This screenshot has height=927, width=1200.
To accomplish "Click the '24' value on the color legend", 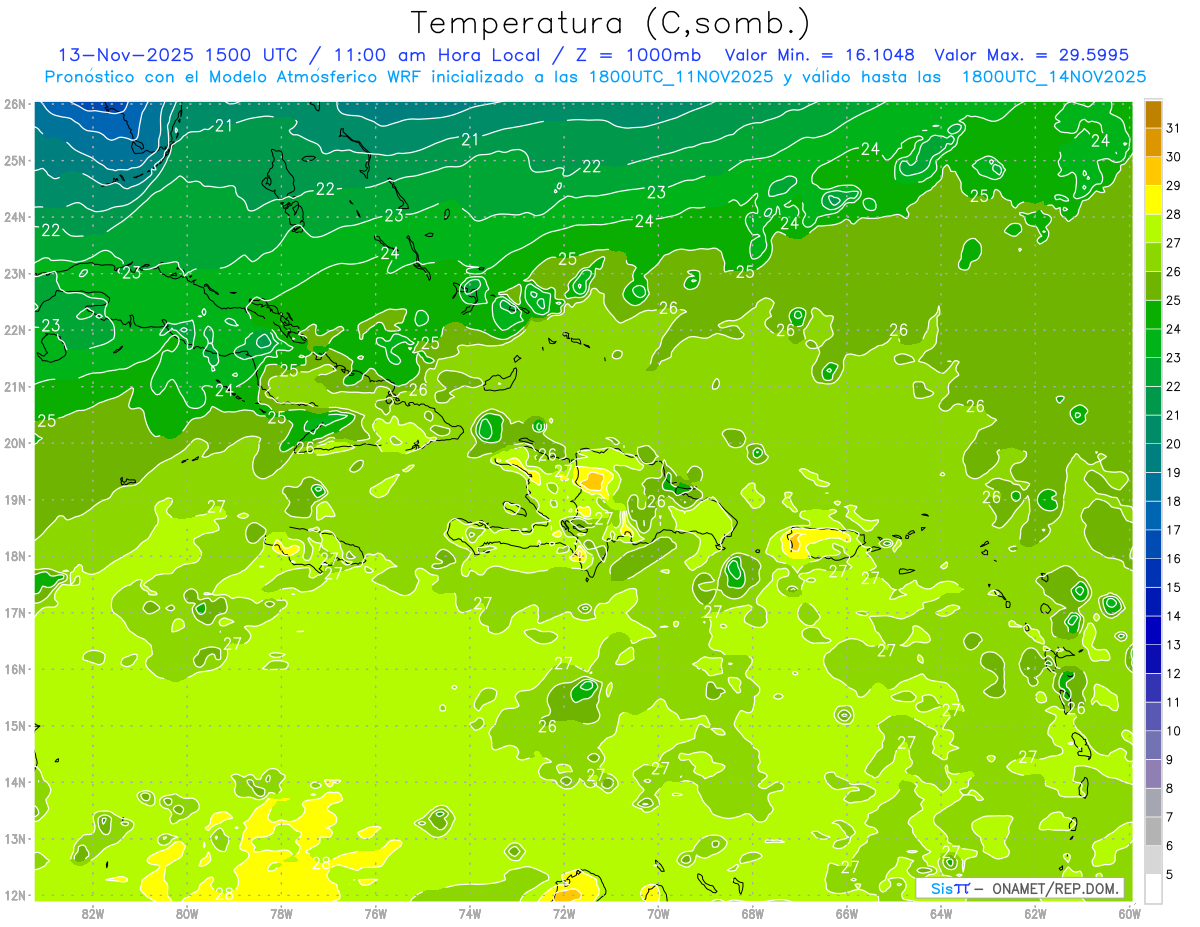I will (x=1174, y=329).
